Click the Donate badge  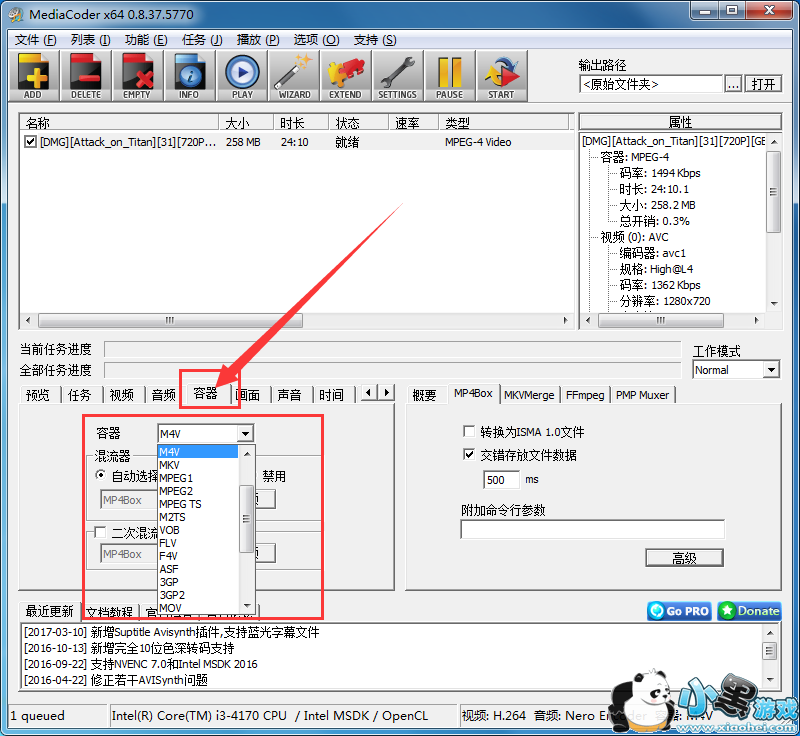(x=749, y=611)
